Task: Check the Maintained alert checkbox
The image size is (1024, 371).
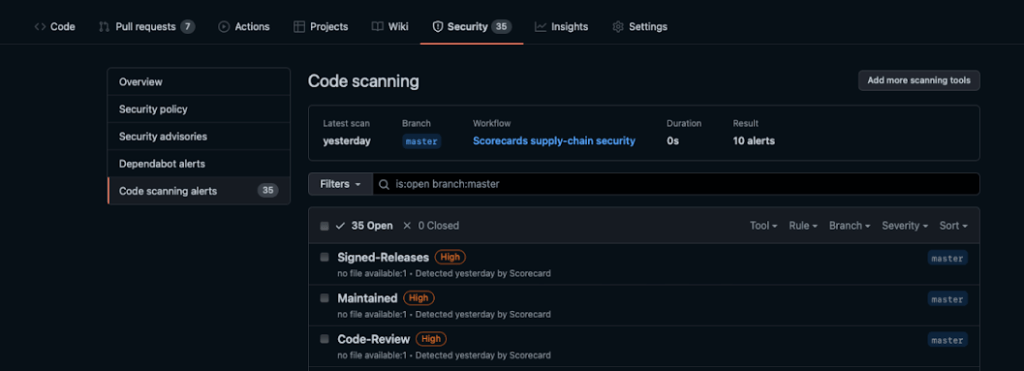Action: coord(325,298)
